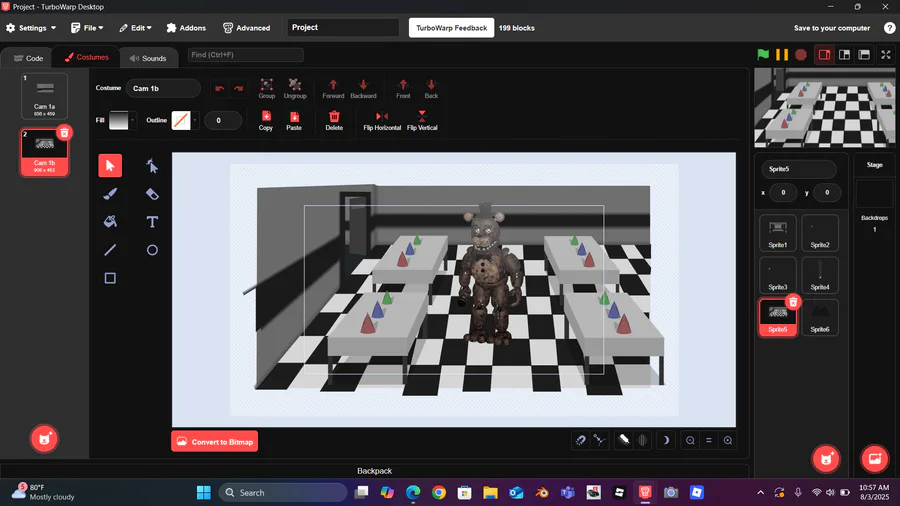Switch to the Code tab

click(x=28, y=58)
